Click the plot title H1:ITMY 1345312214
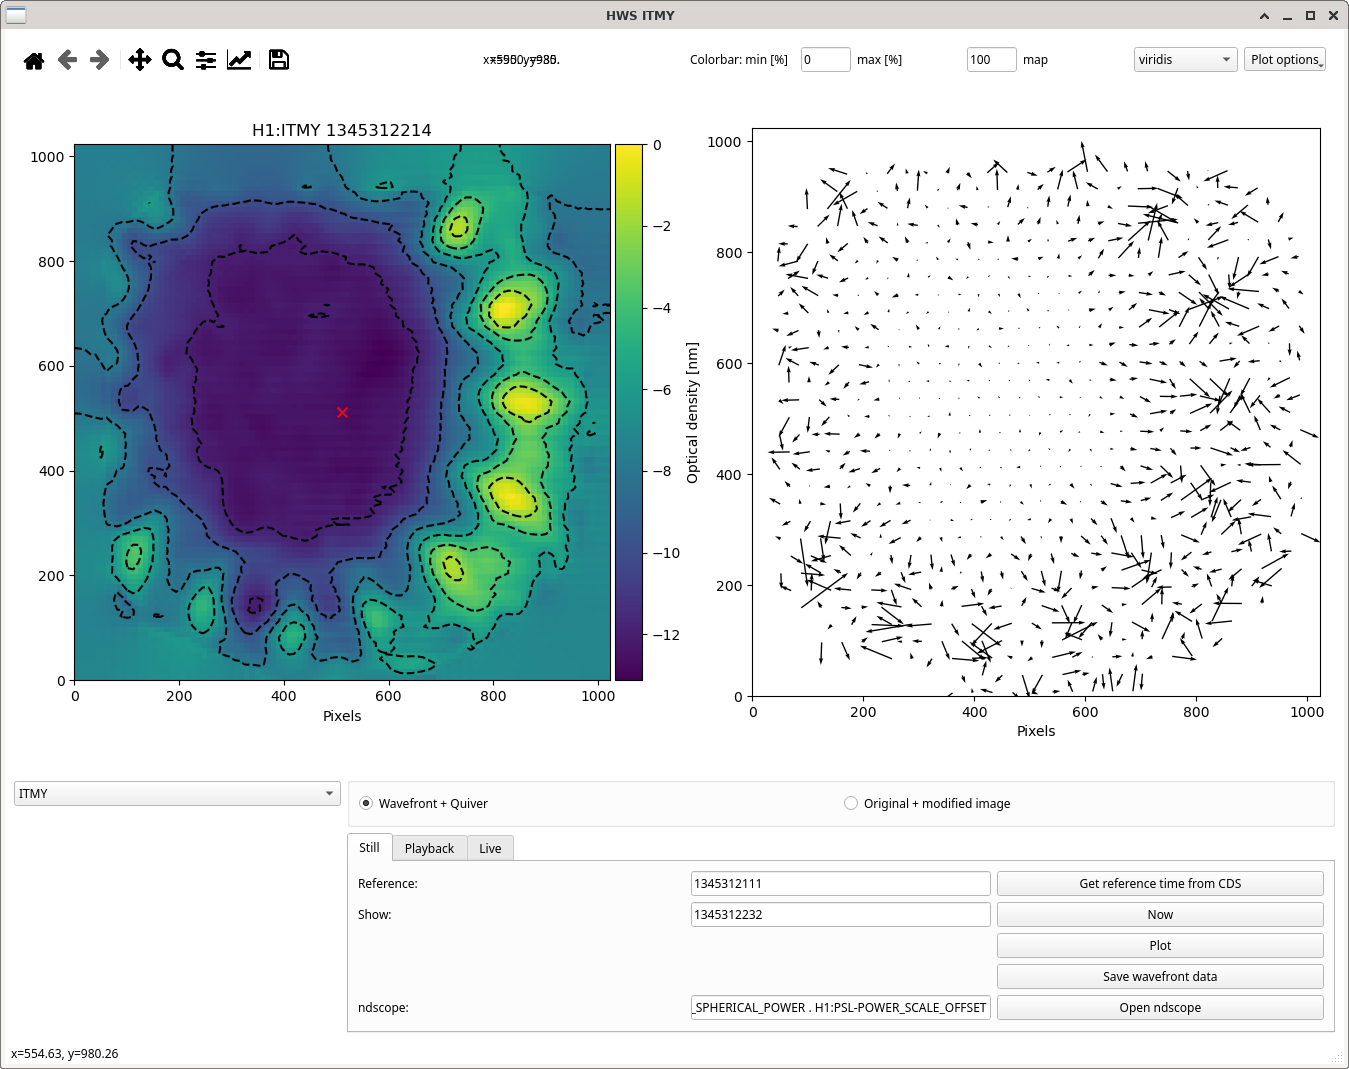Image resolution: width=1349 pixels, height=1069 pixels. (x=342, y=130)
